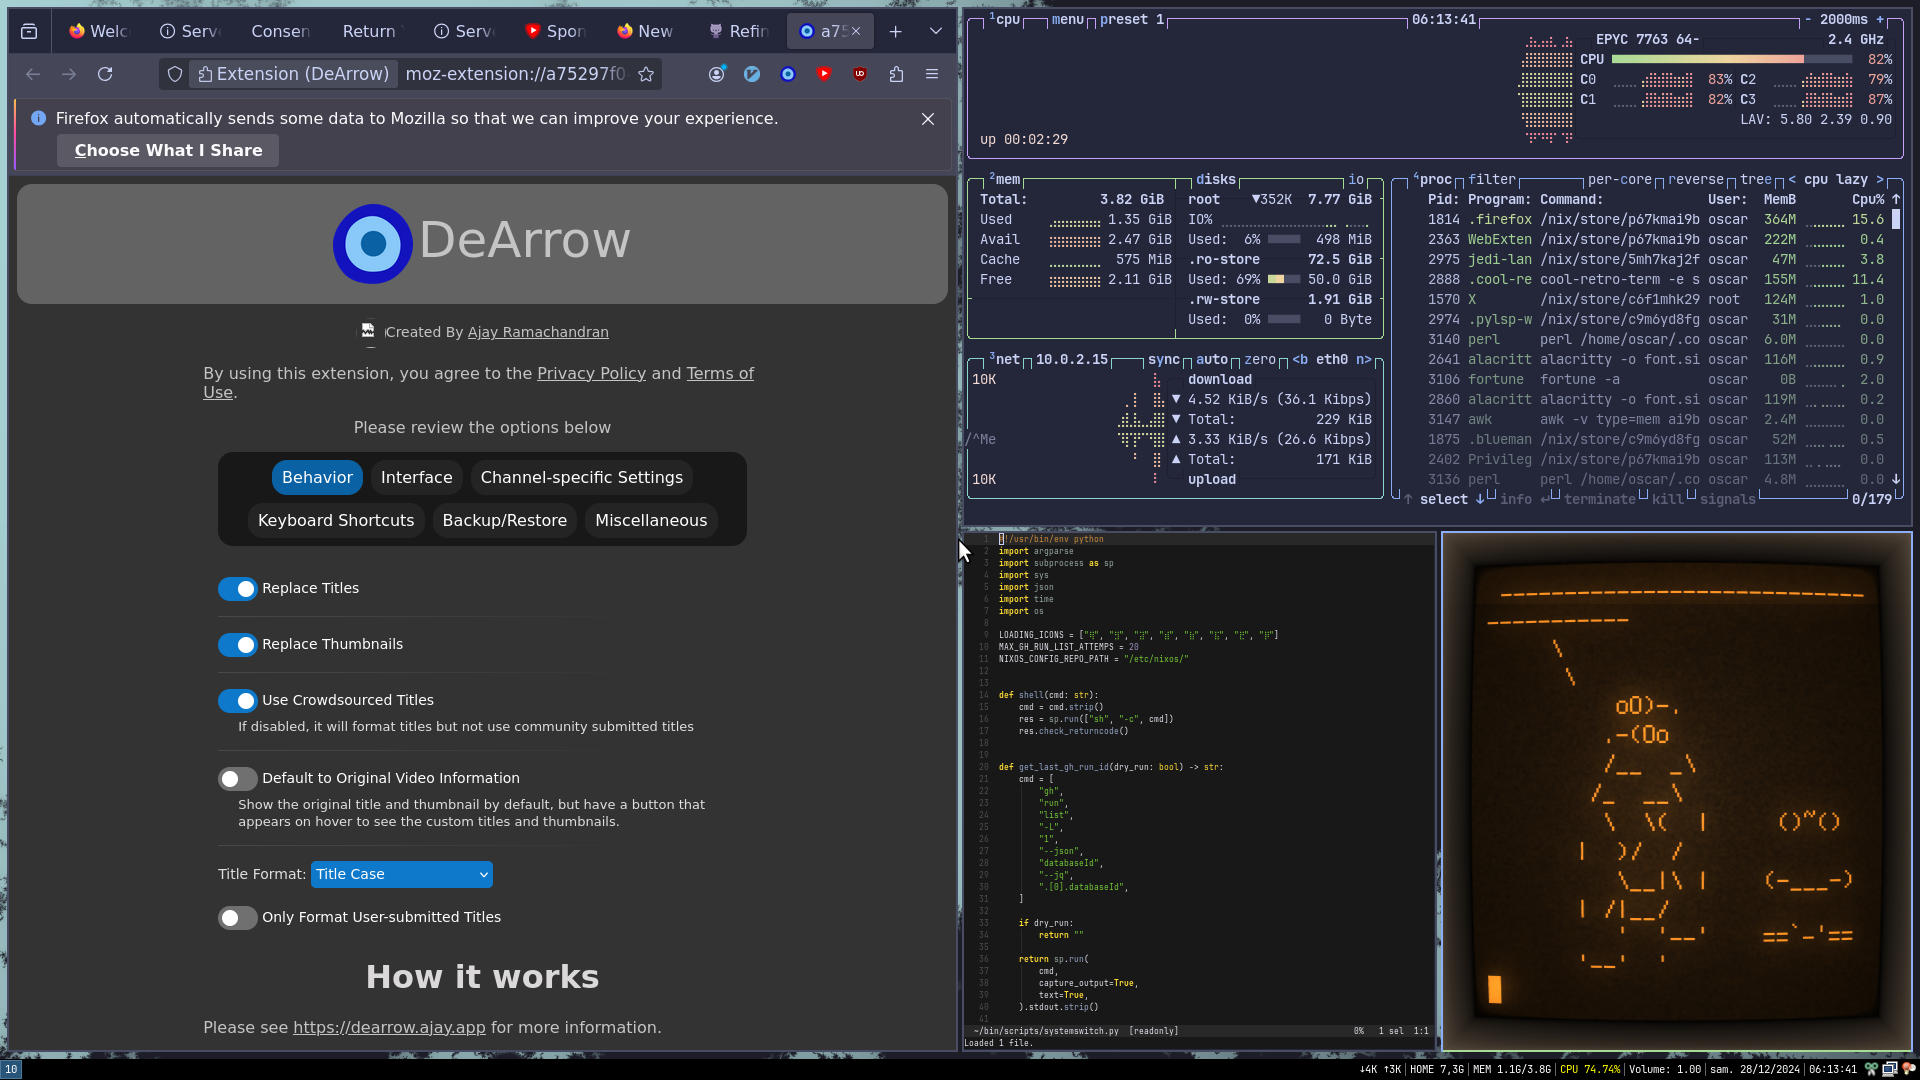Screen dimensions: 1920x1080
Task: Click next sort column arrow in btop proc
Action: [1880, 179]
